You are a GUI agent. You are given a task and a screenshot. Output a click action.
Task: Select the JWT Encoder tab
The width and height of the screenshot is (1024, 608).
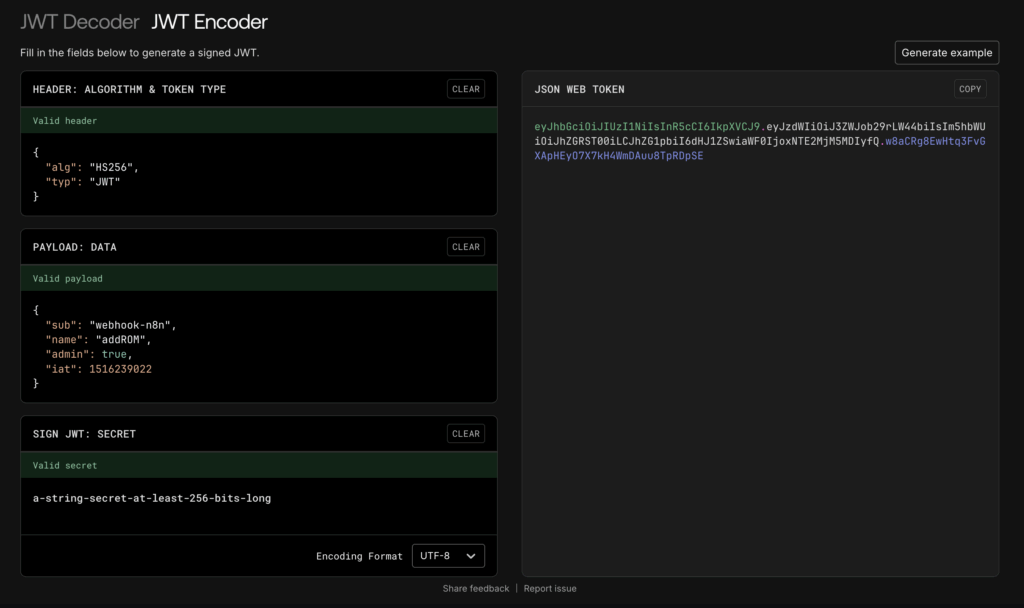209,22
